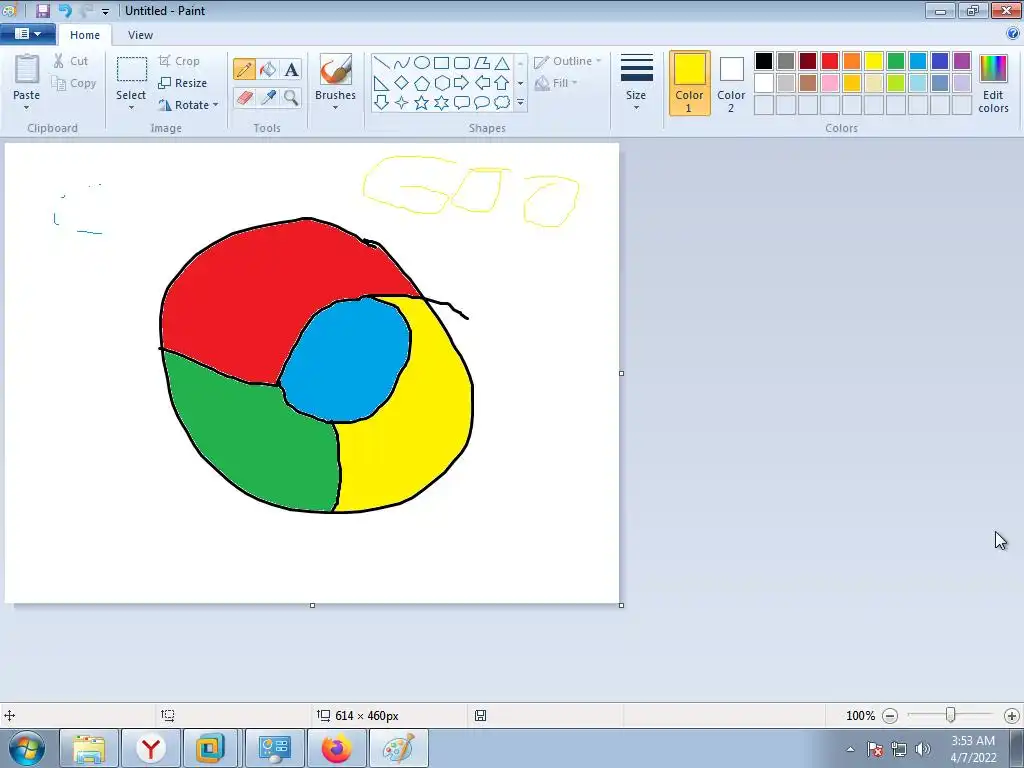Click the zoom slider handle
The height and width of the screenshot is (768, 1024).
pos(951,715)
